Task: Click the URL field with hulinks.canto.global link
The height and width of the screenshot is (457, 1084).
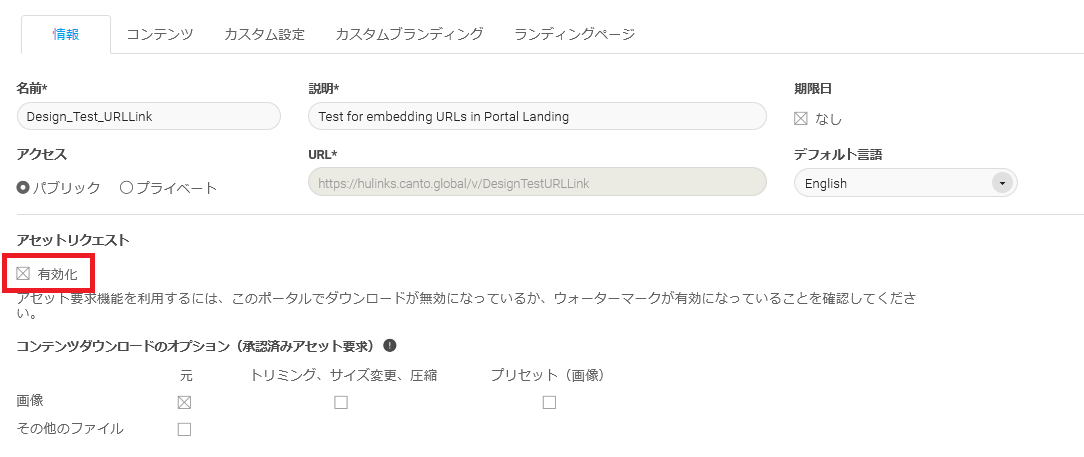Action: [537, 182]
